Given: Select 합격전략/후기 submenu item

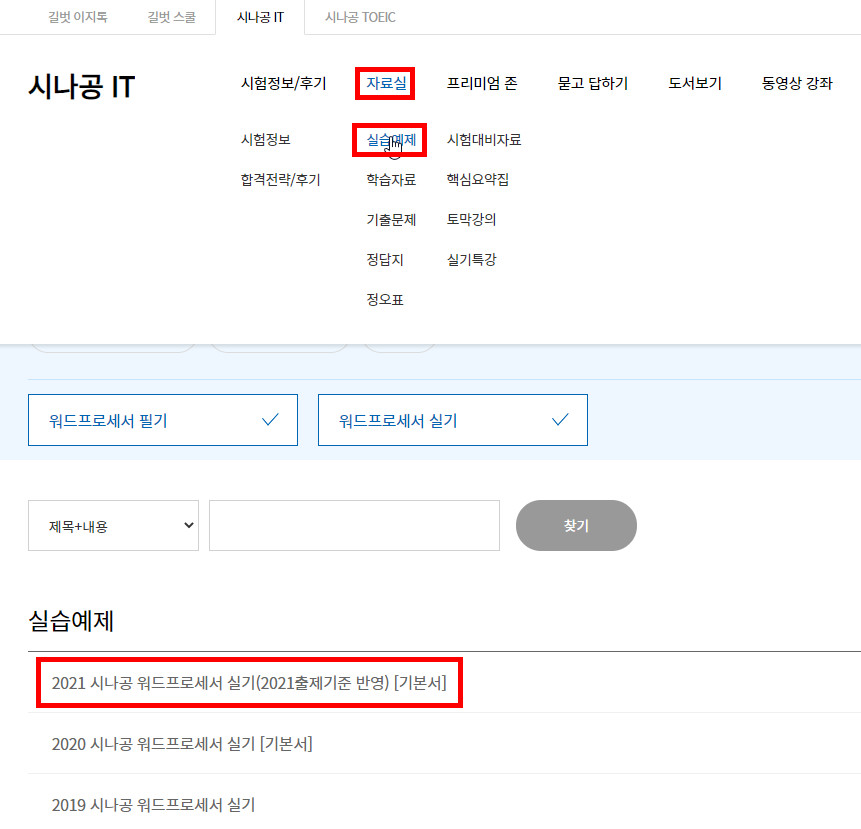Looking at the screenshot, I should 280,180.
